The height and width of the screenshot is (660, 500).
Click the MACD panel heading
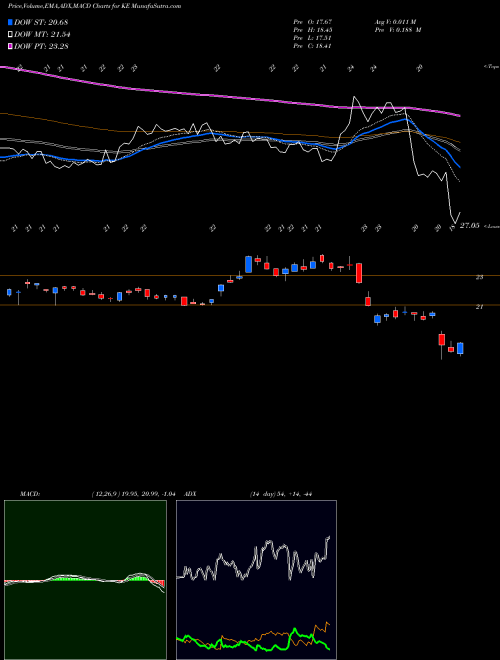click(x=30, y=494)
